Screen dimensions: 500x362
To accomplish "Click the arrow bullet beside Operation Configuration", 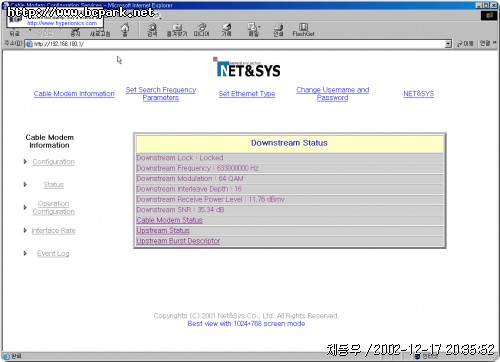I will point(25,207).
